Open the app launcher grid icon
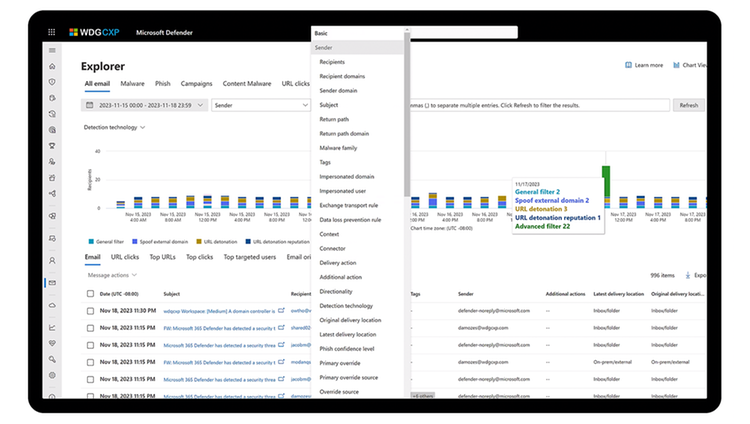 click(52, 32)
